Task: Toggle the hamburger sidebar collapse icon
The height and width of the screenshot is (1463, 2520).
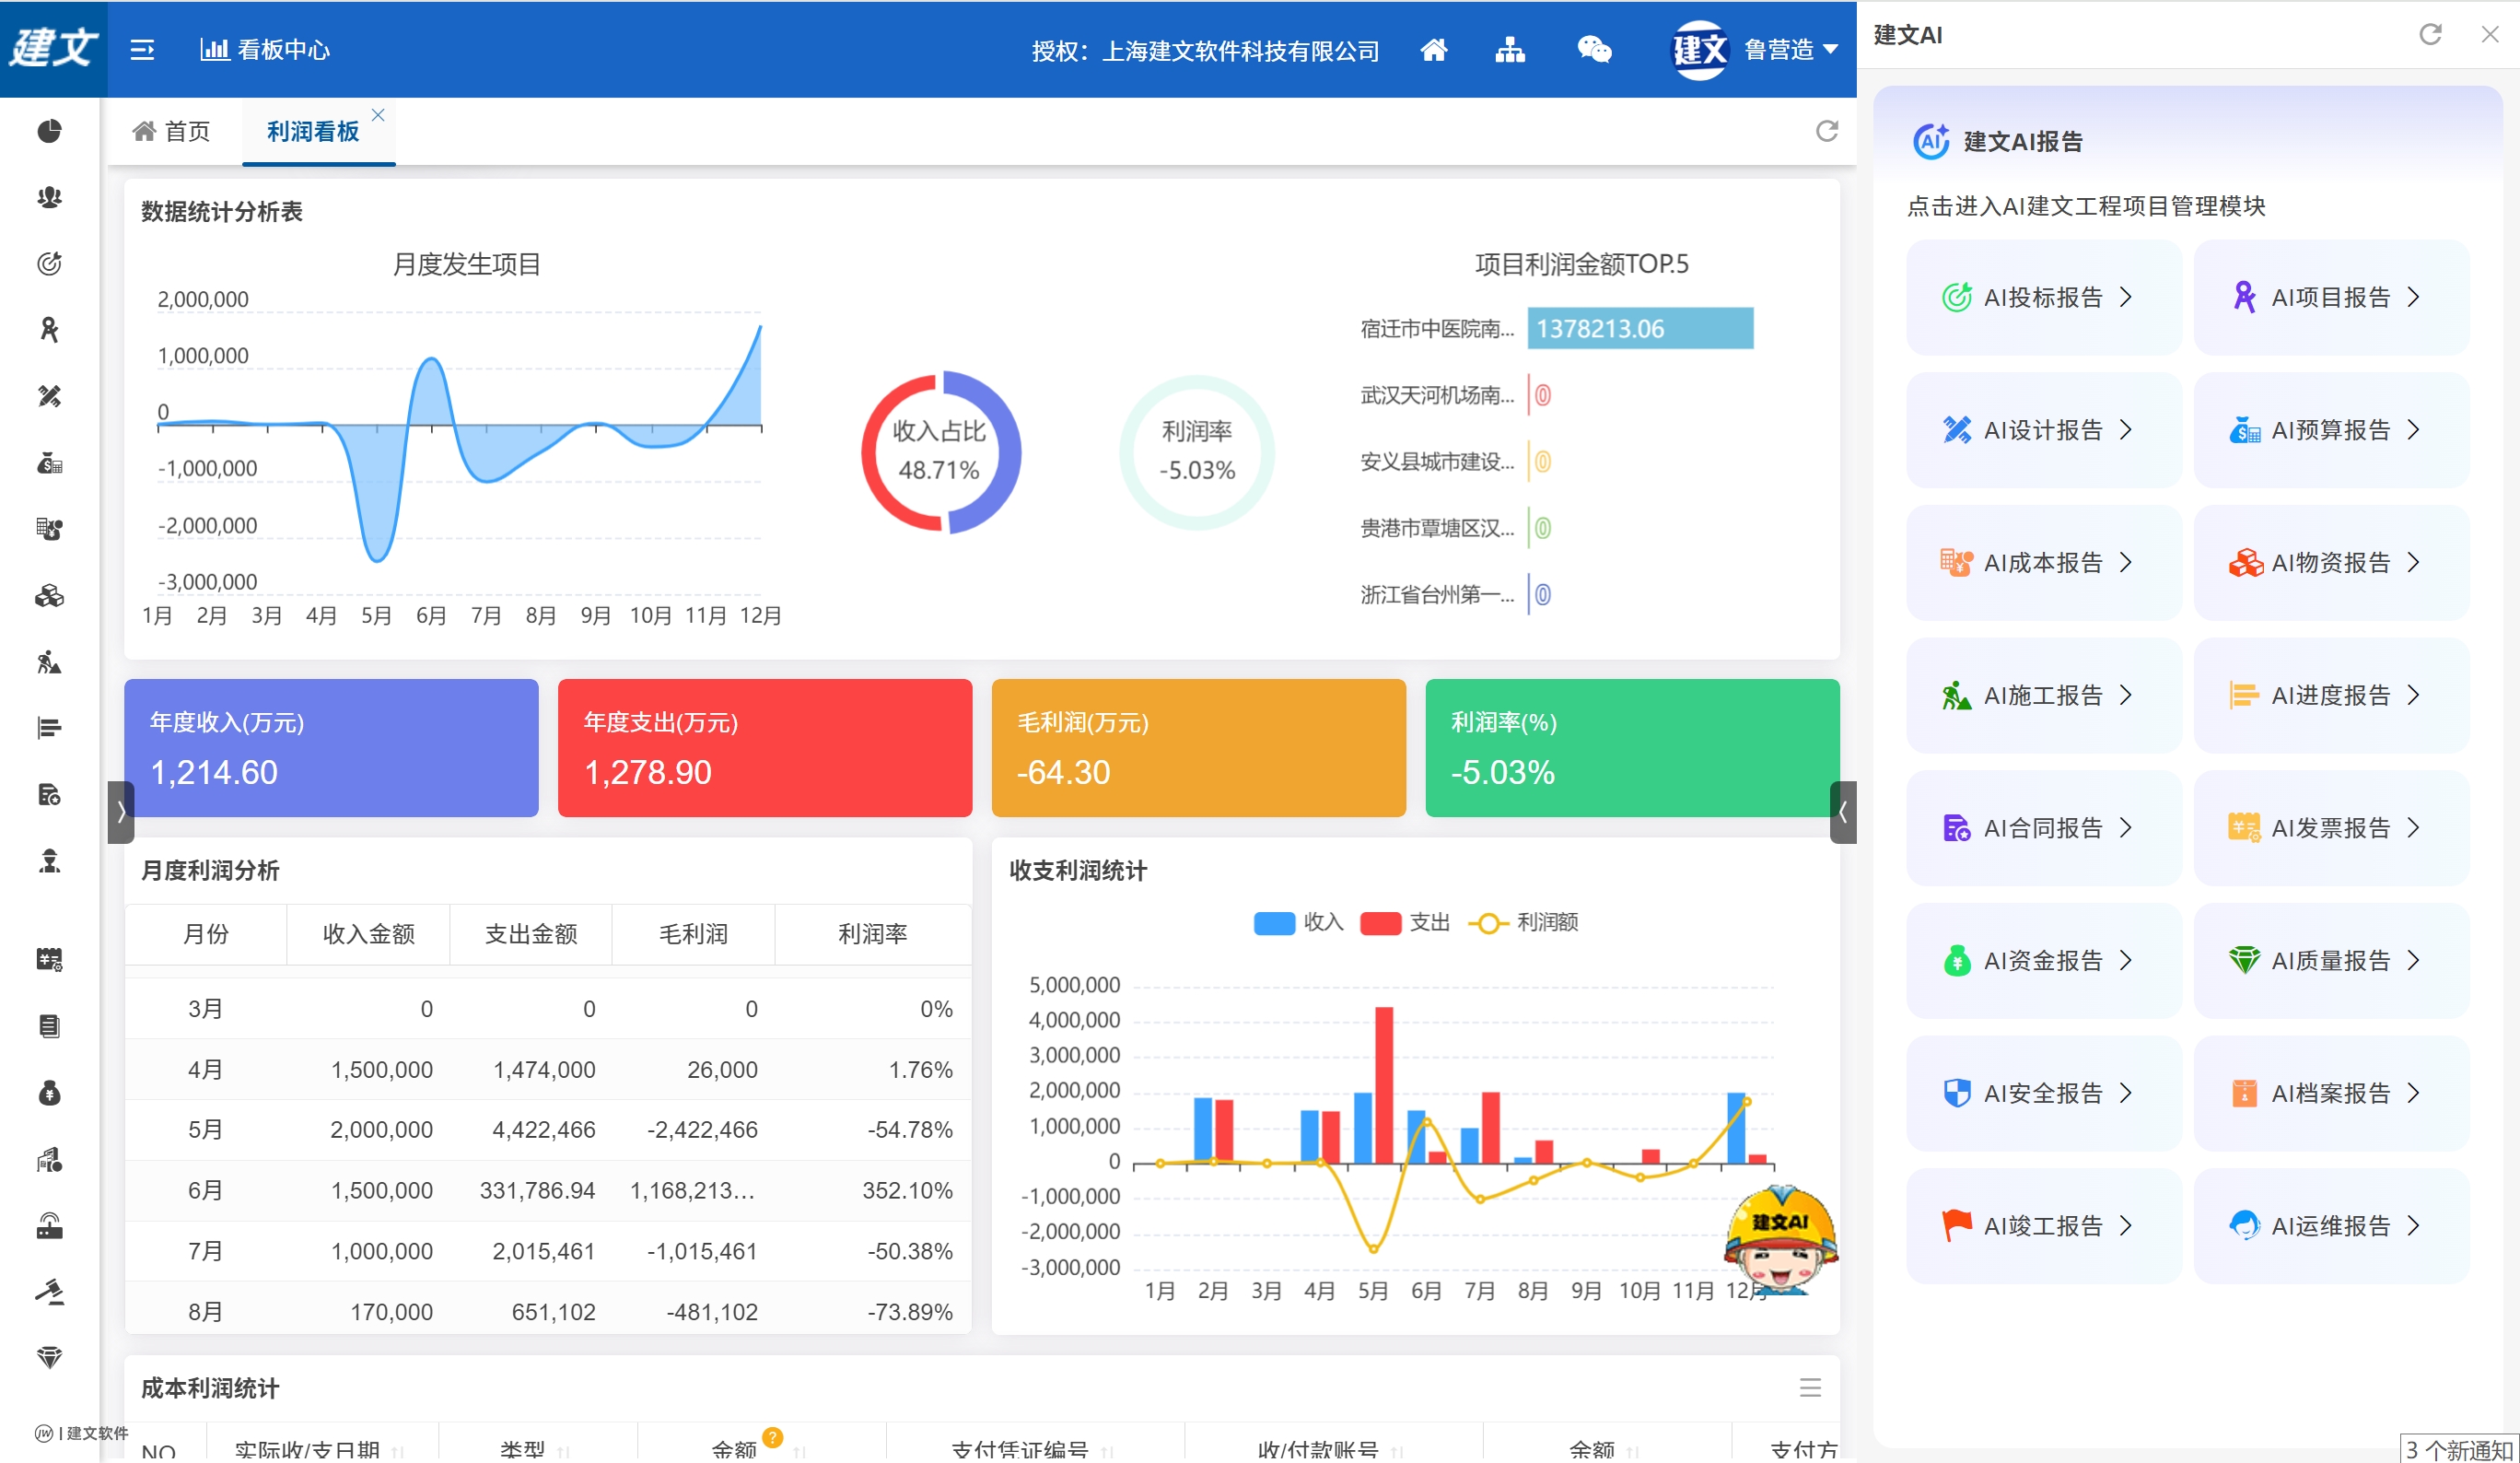Action: tap(142, 50)
